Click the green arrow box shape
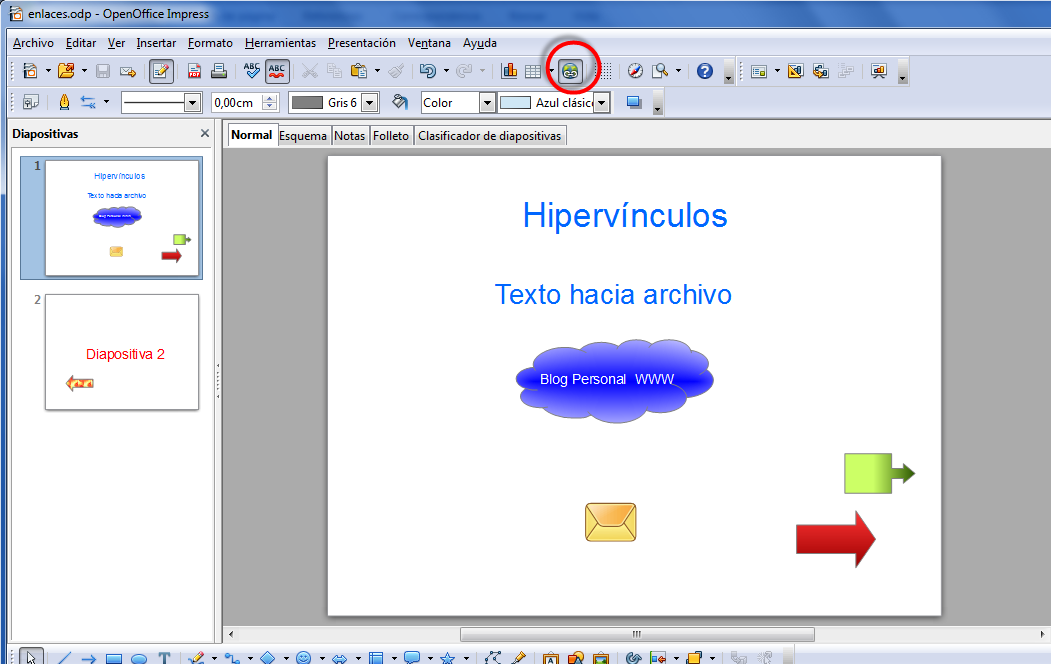 pos(879,474)
